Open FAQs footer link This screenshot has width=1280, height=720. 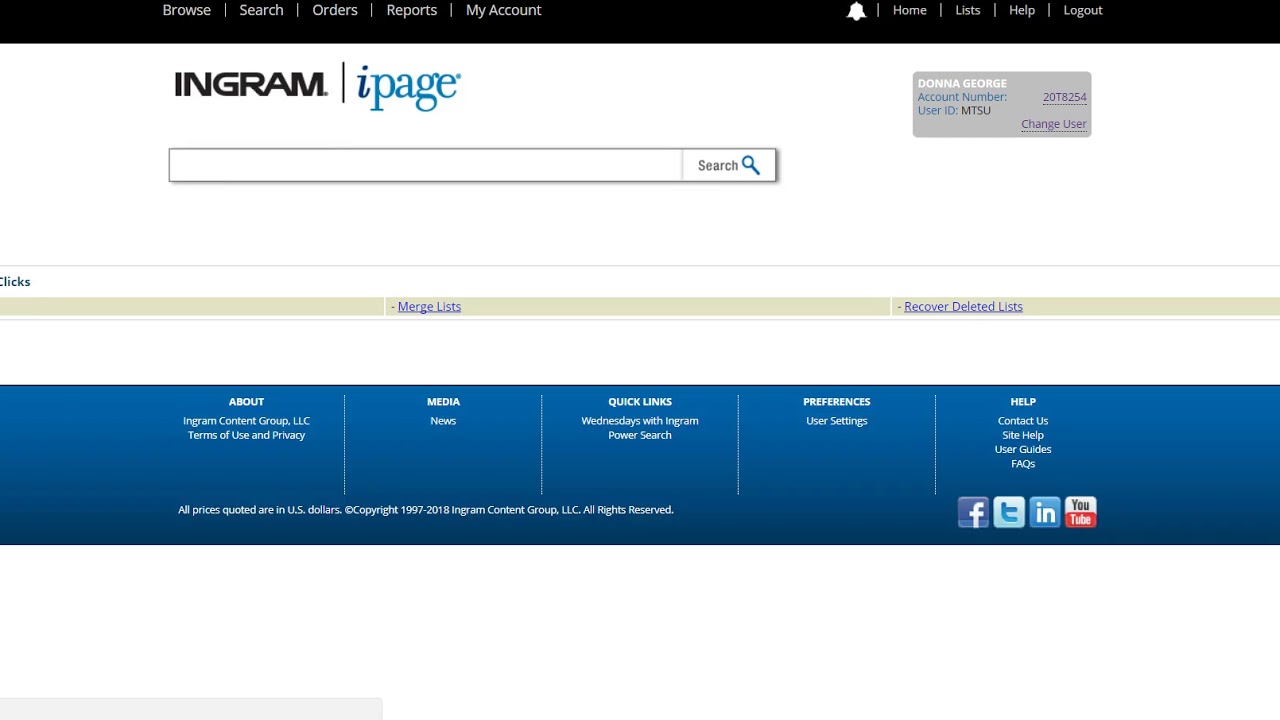point(1023,463)
